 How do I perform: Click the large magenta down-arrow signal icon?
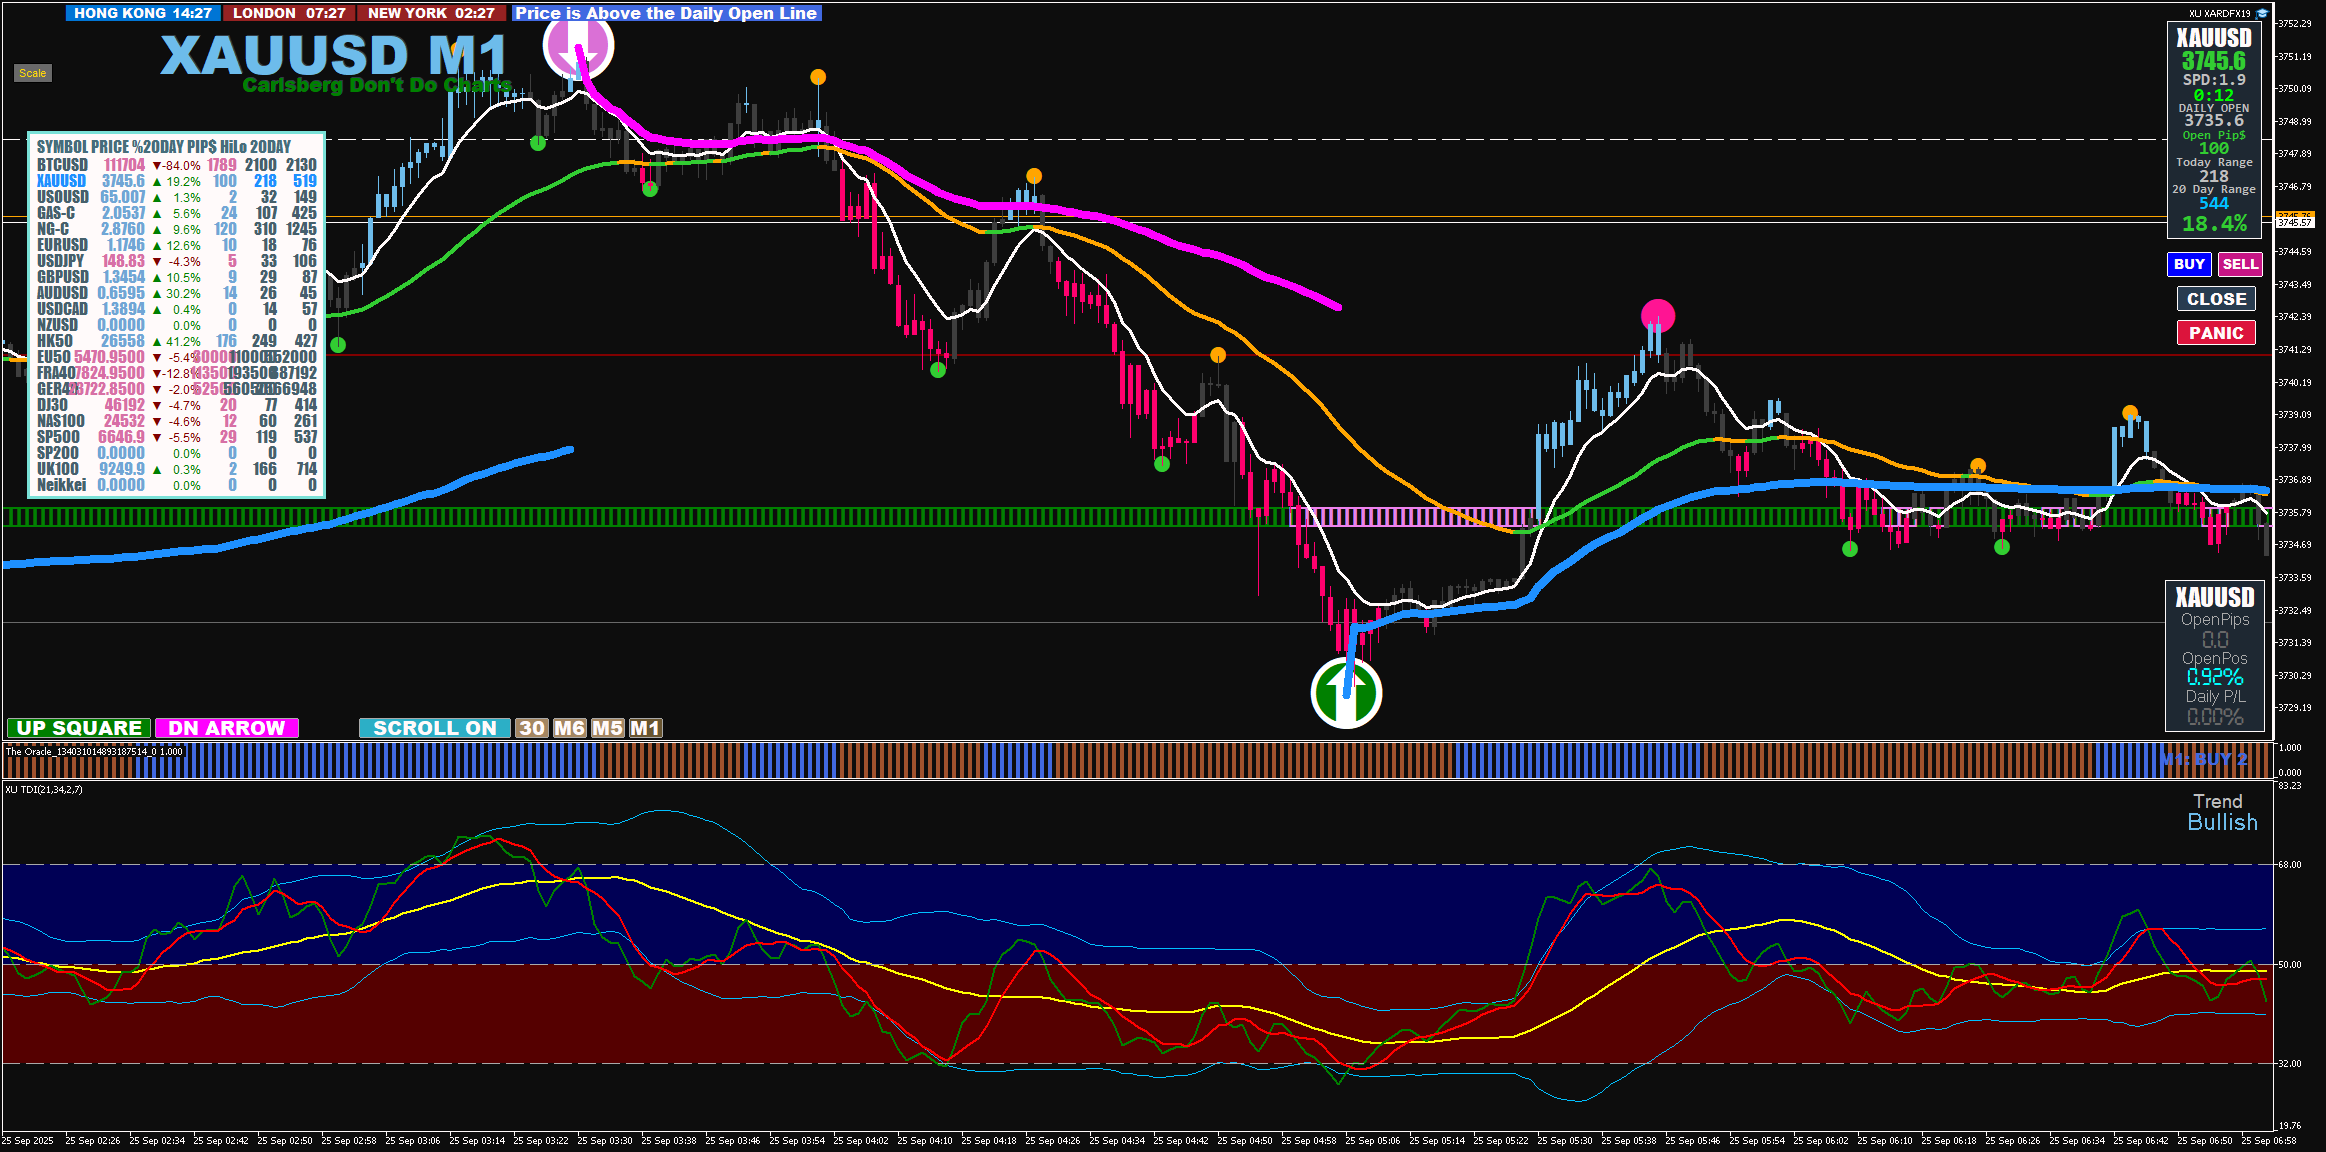point(578,46)
